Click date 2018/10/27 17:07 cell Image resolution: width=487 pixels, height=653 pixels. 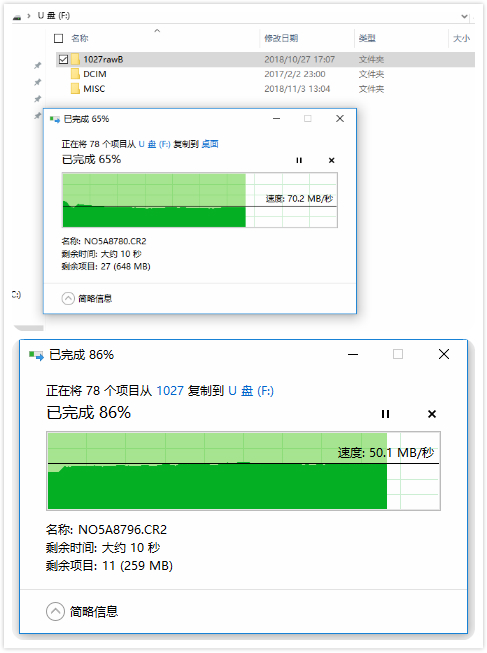[x=300, y=60]
